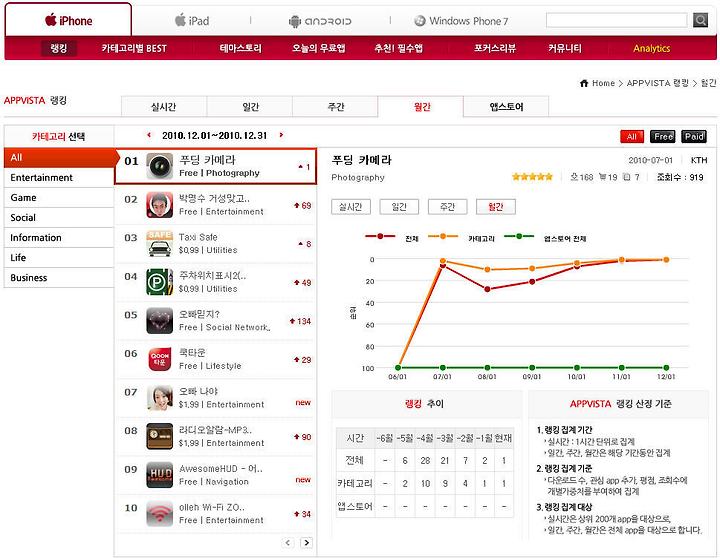The image size is (720, 558).
Task: Click the orange 카테고리 legend marker
Action: (443, 236)
